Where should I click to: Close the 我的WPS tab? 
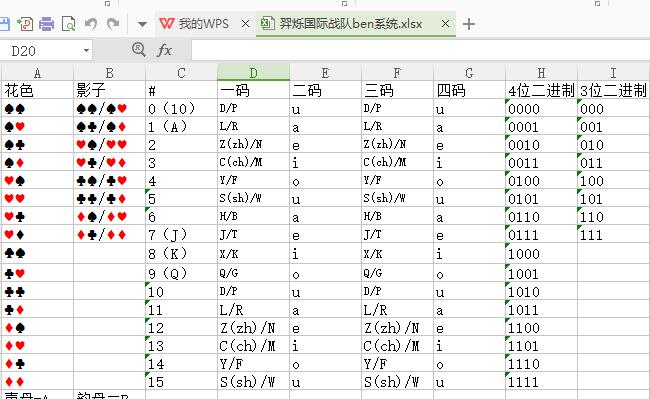pyautogui.click(x=245, y=24)
